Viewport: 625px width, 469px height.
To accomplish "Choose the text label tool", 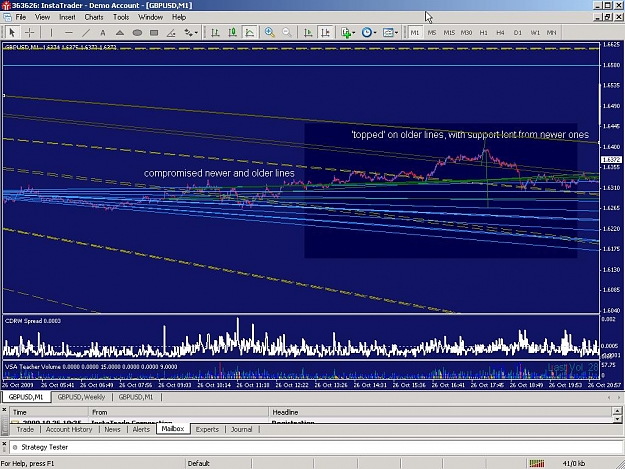I will click(103, 33).
